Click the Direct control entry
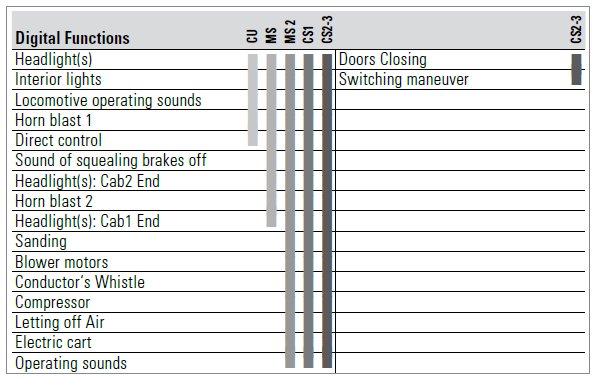 58,140
